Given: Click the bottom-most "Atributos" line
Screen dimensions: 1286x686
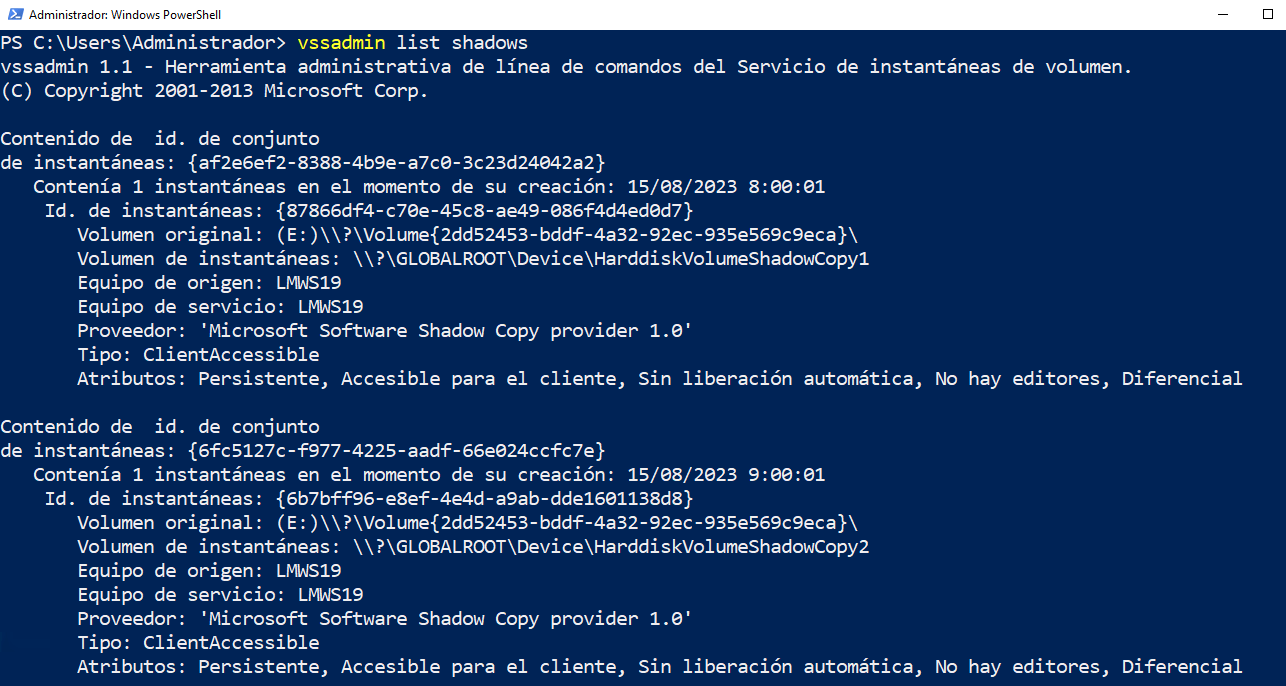Looking at the screenshot, I should (659, 667).
